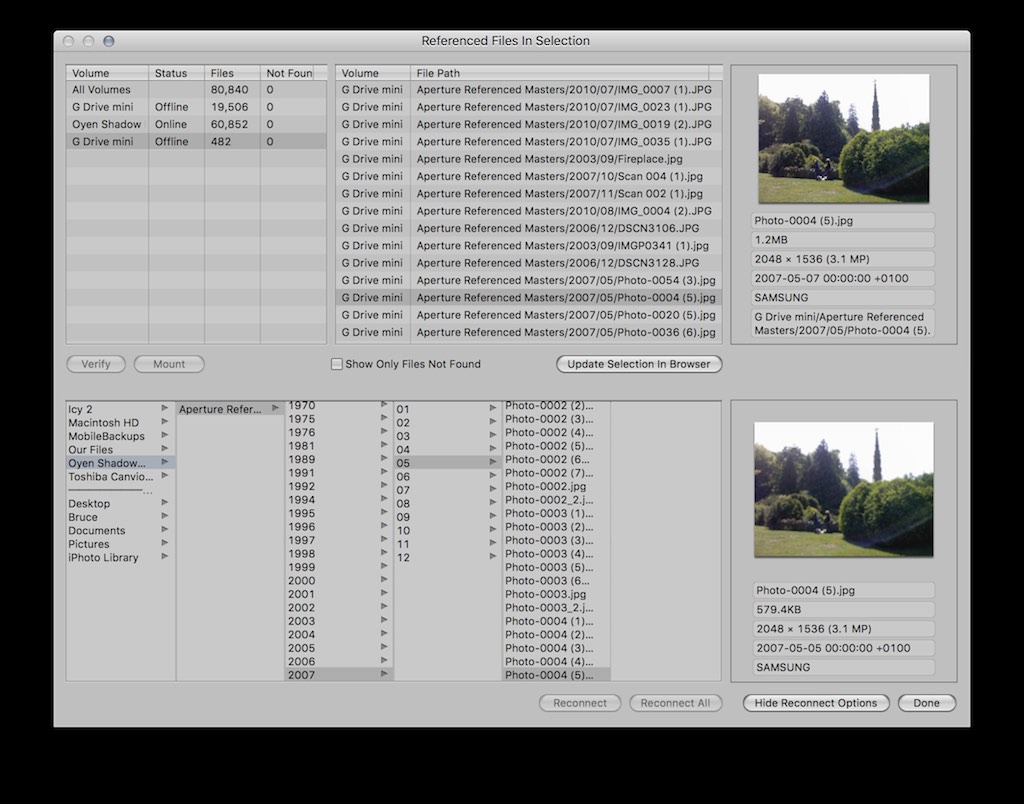This screenshot has width=1024, height=804.
Task: Expand the MobileBackups arrow
Action: pos(165,435)
